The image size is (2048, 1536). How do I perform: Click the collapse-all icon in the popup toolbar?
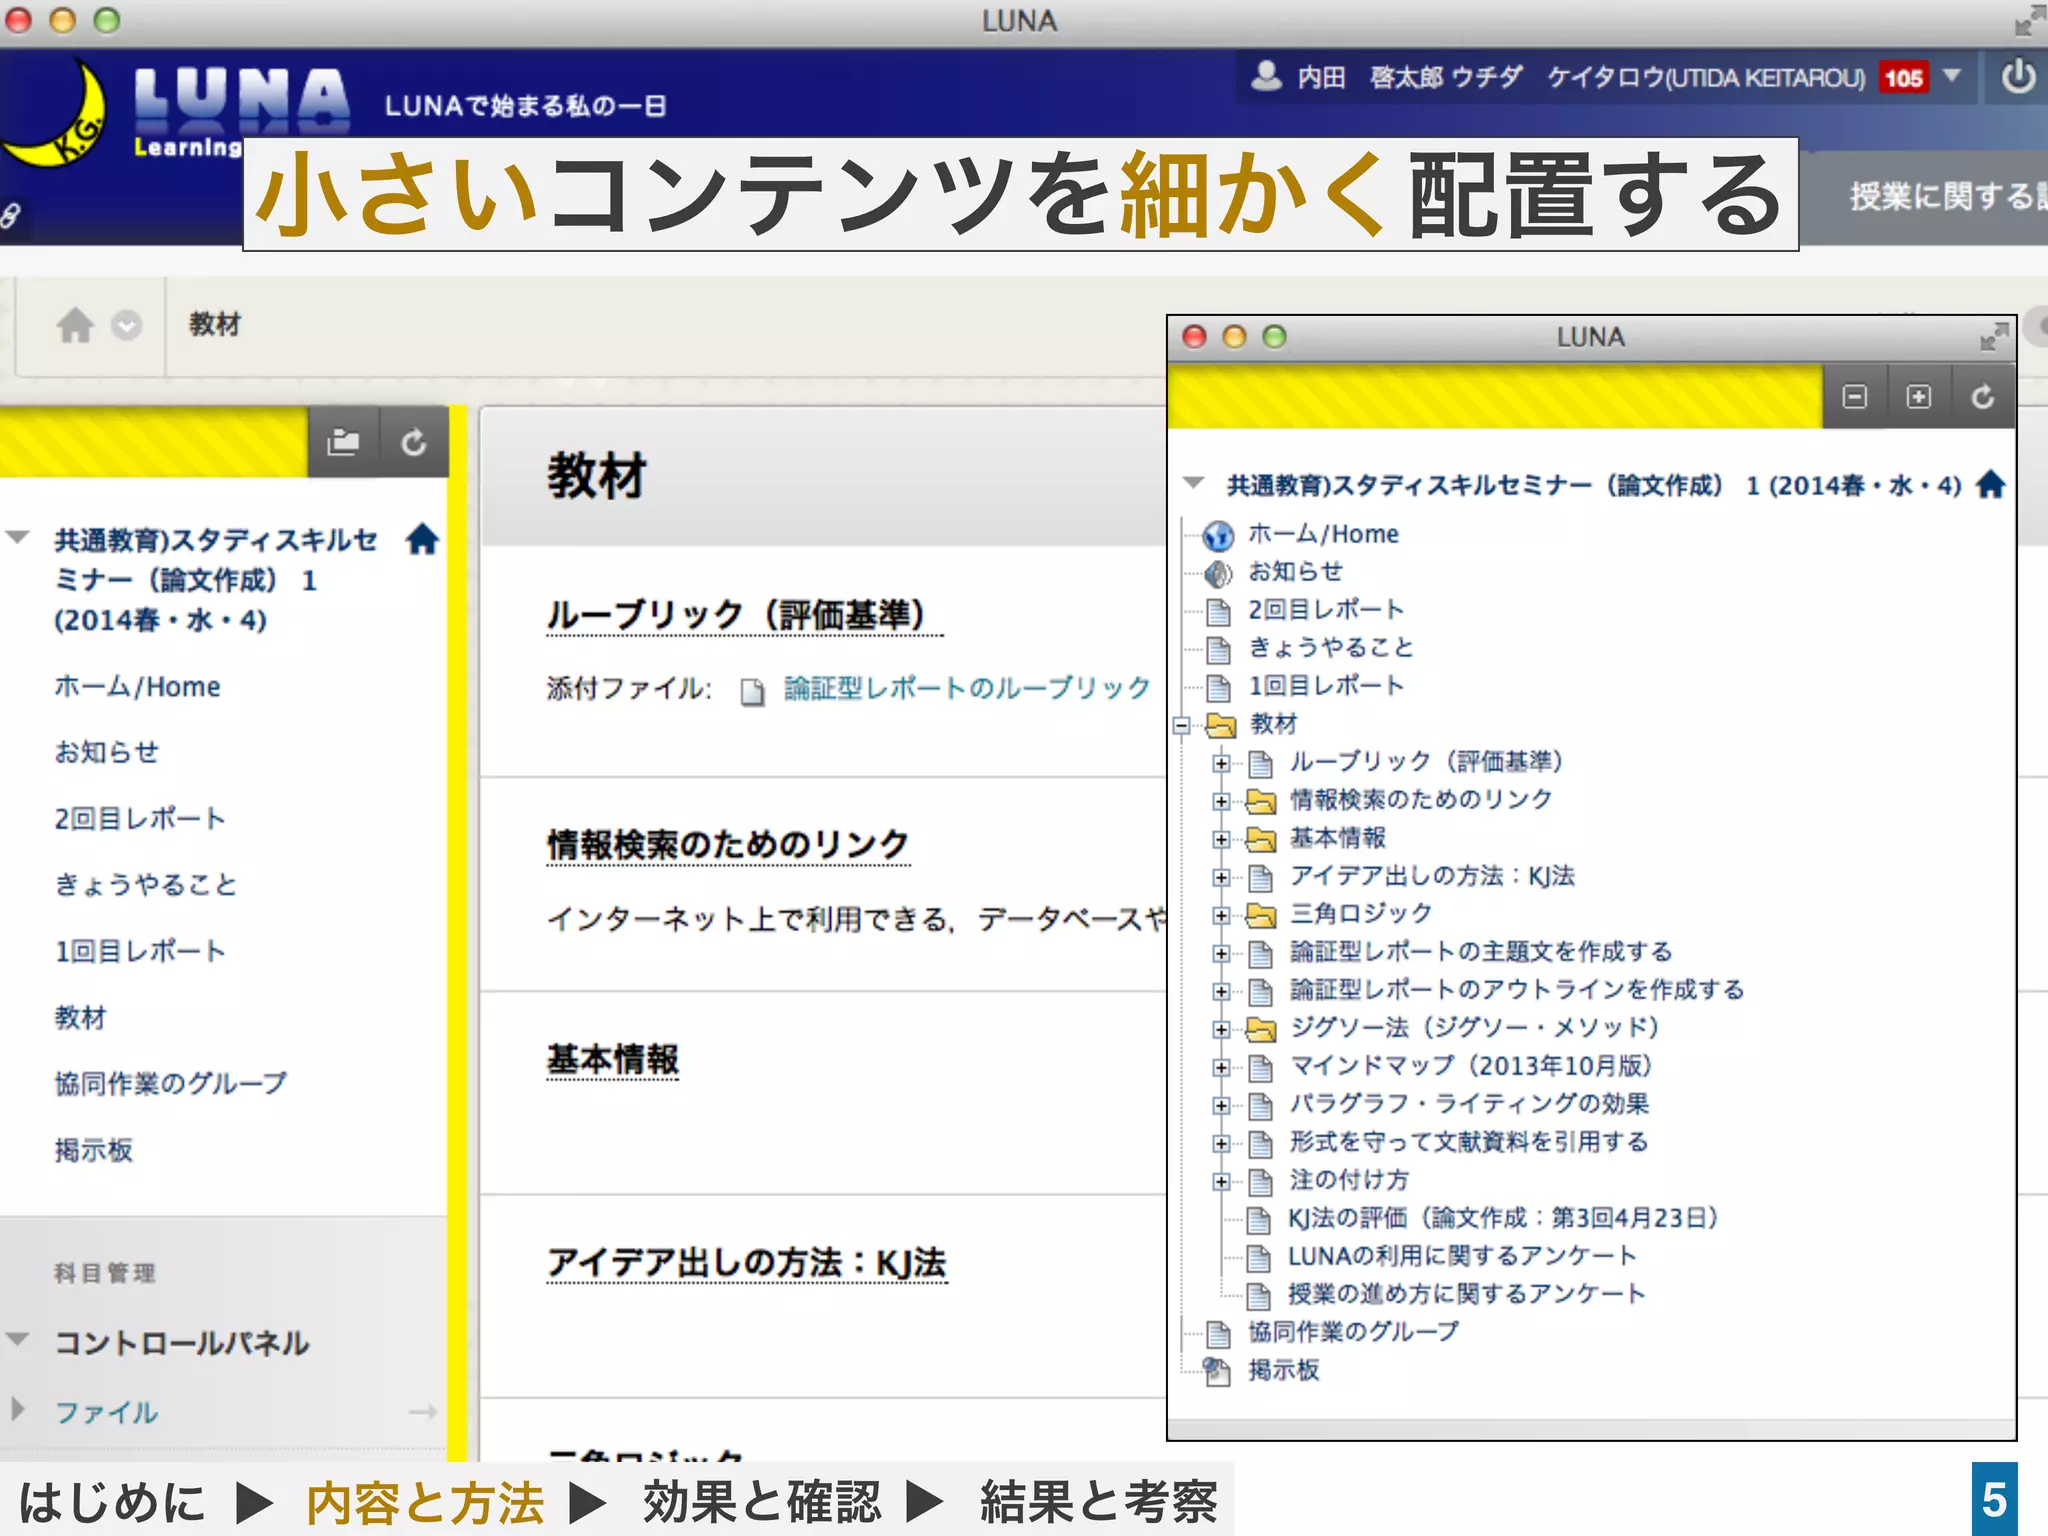pos(1855,397)
